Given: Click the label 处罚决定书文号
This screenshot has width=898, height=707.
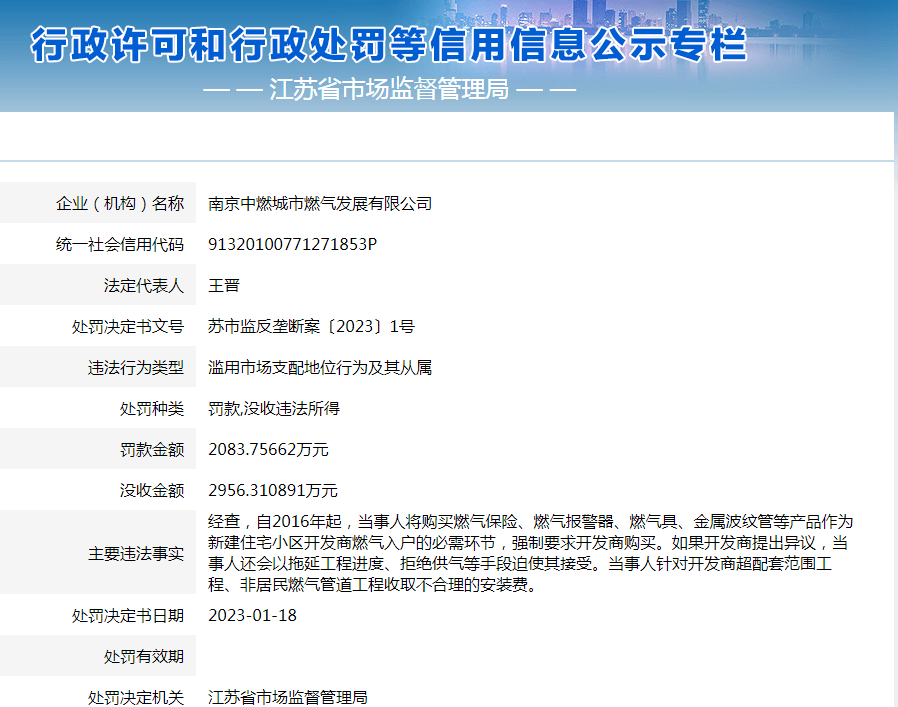Looking at the screenshot, I should click(x=128, y=327).
